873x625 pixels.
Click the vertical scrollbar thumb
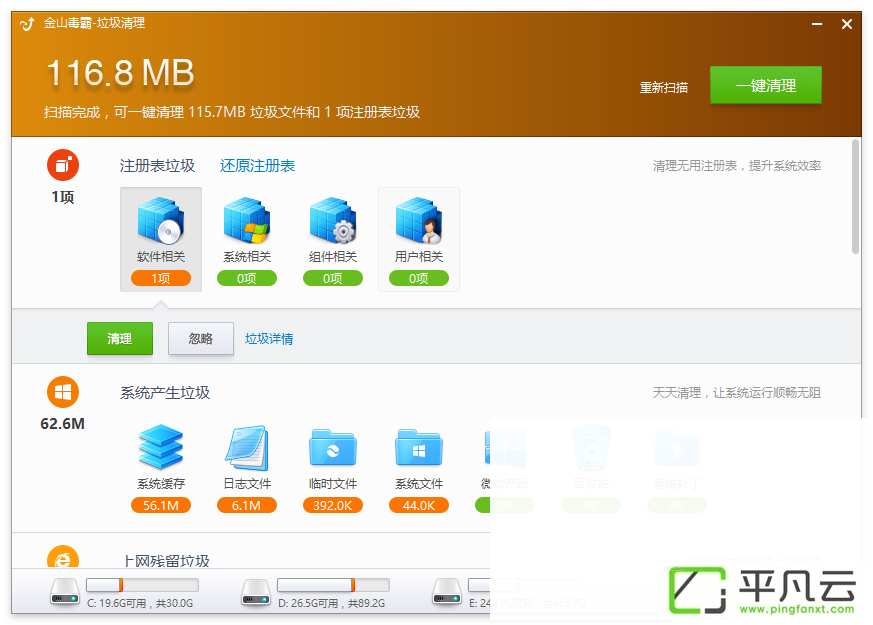856,196
